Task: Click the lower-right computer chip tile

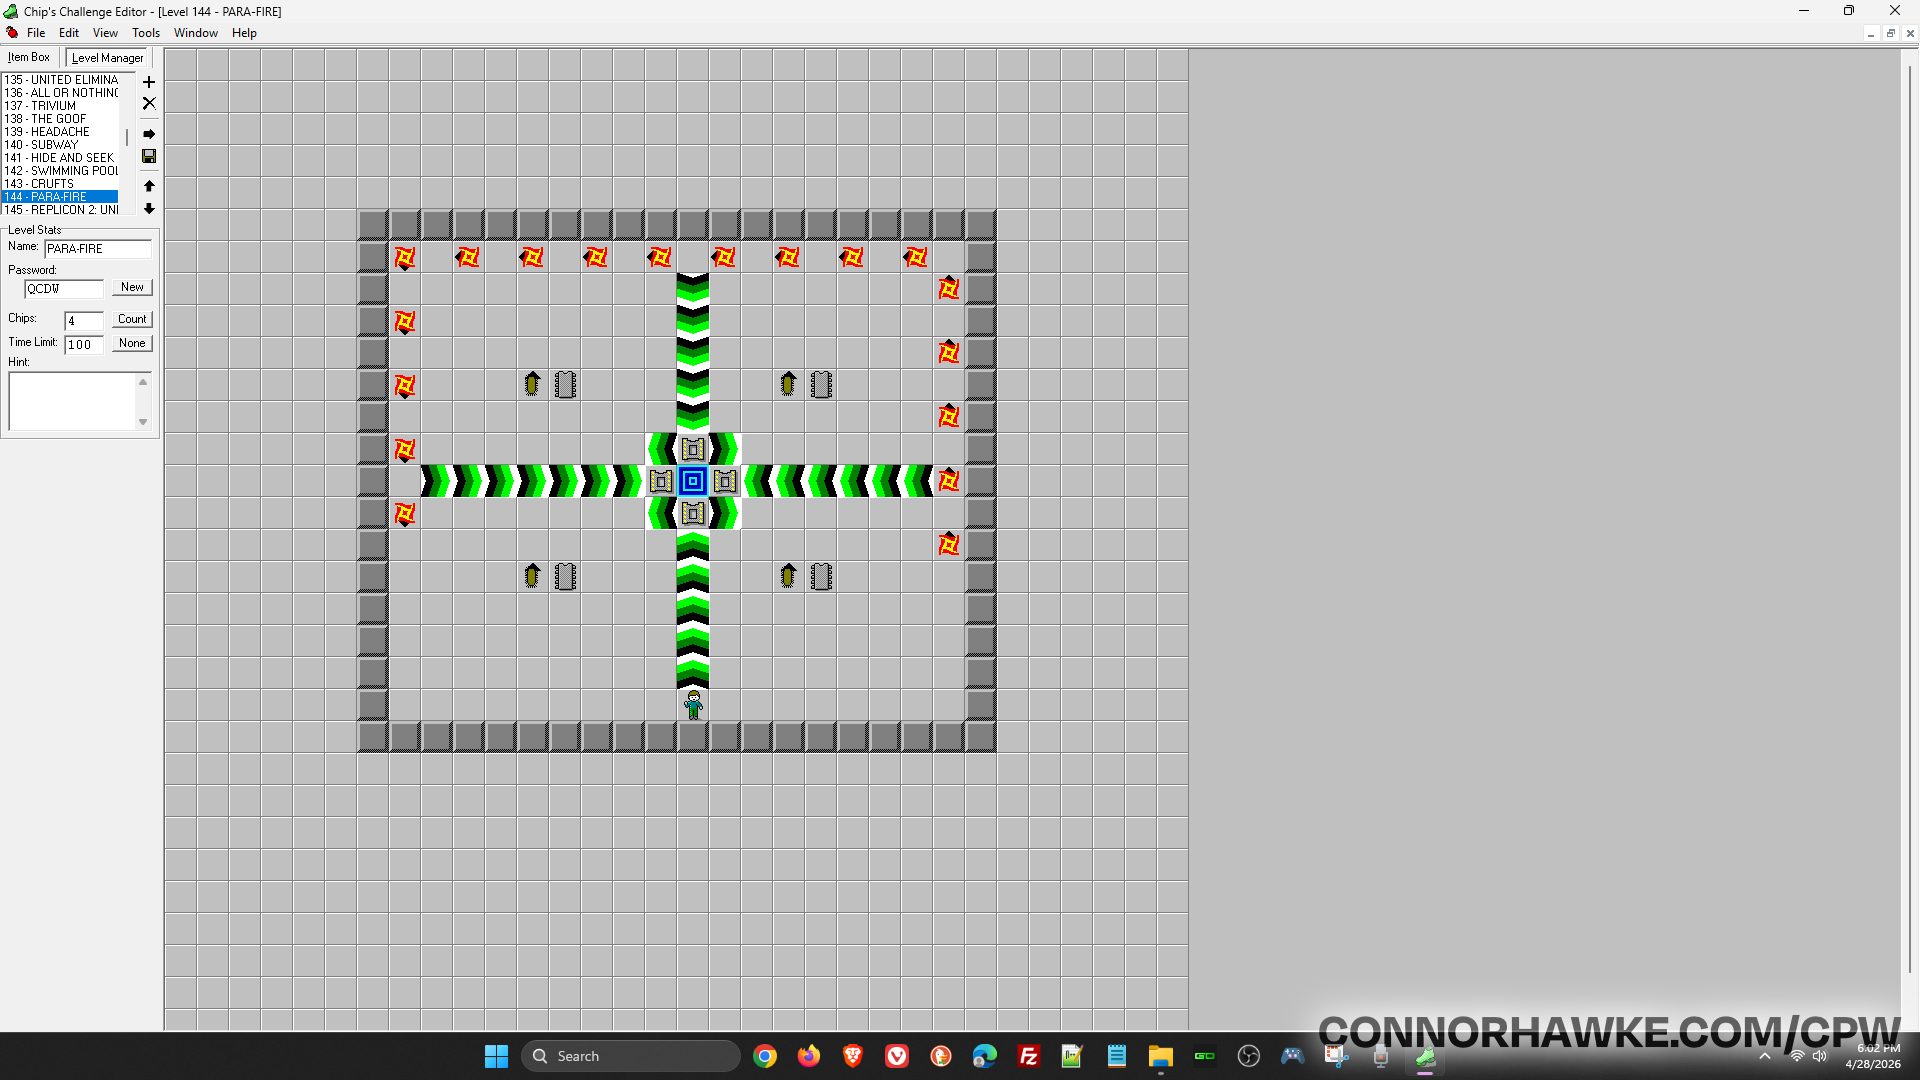Action: (821, 577)
